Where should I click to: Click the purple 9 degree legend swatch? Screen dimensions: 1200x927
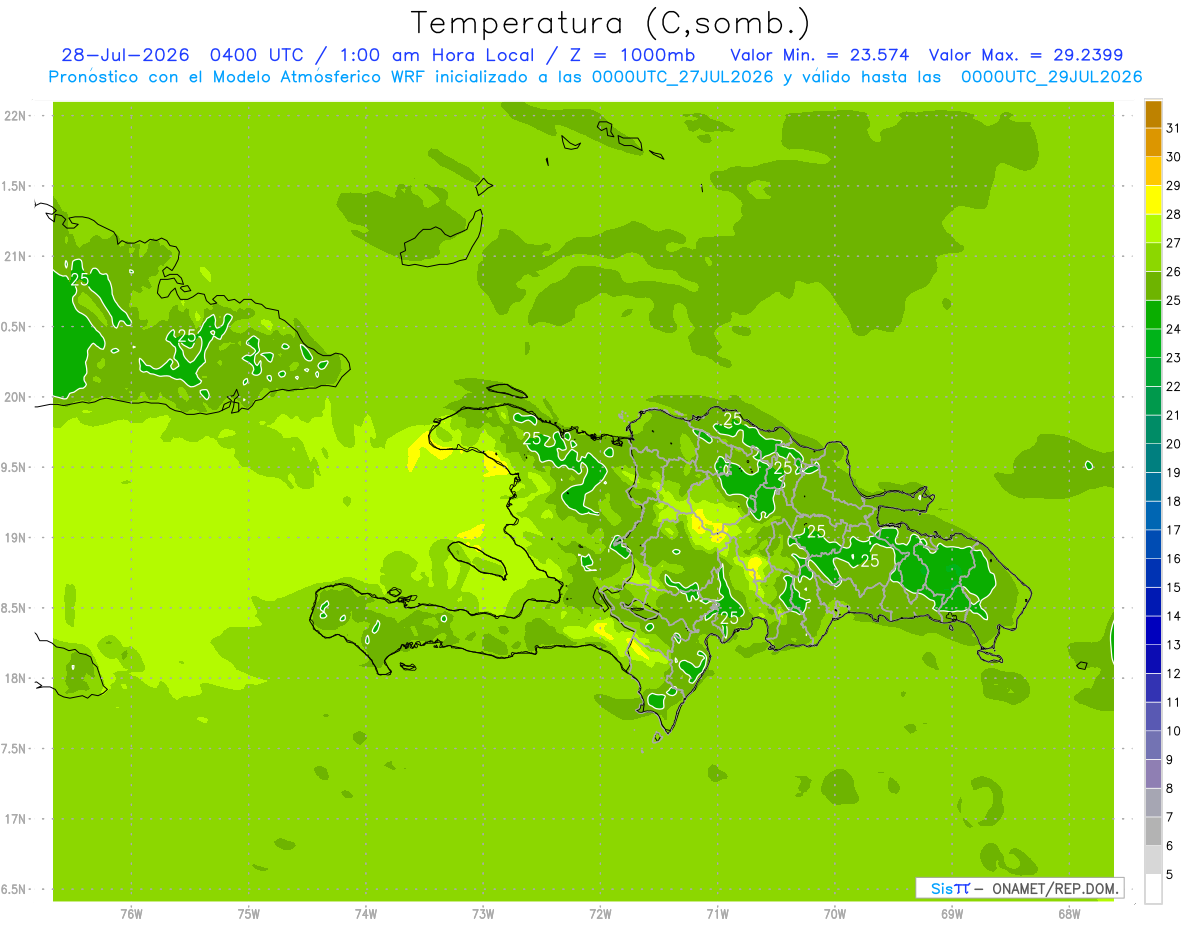pos(1153,774)
